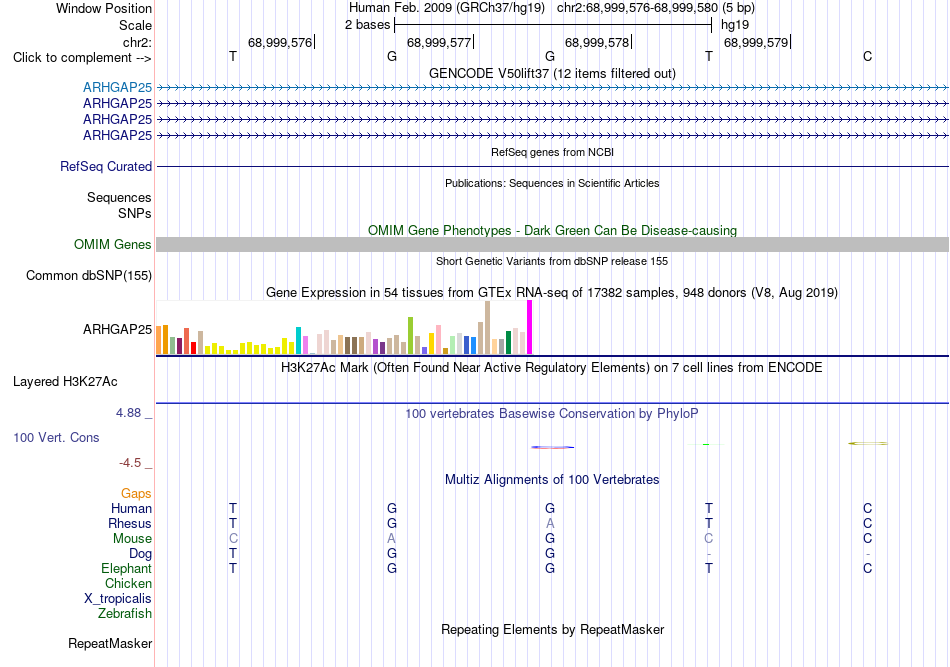
Task: Click the 68,999,577 ruler coordinate
Action: (x=439, y=42)
